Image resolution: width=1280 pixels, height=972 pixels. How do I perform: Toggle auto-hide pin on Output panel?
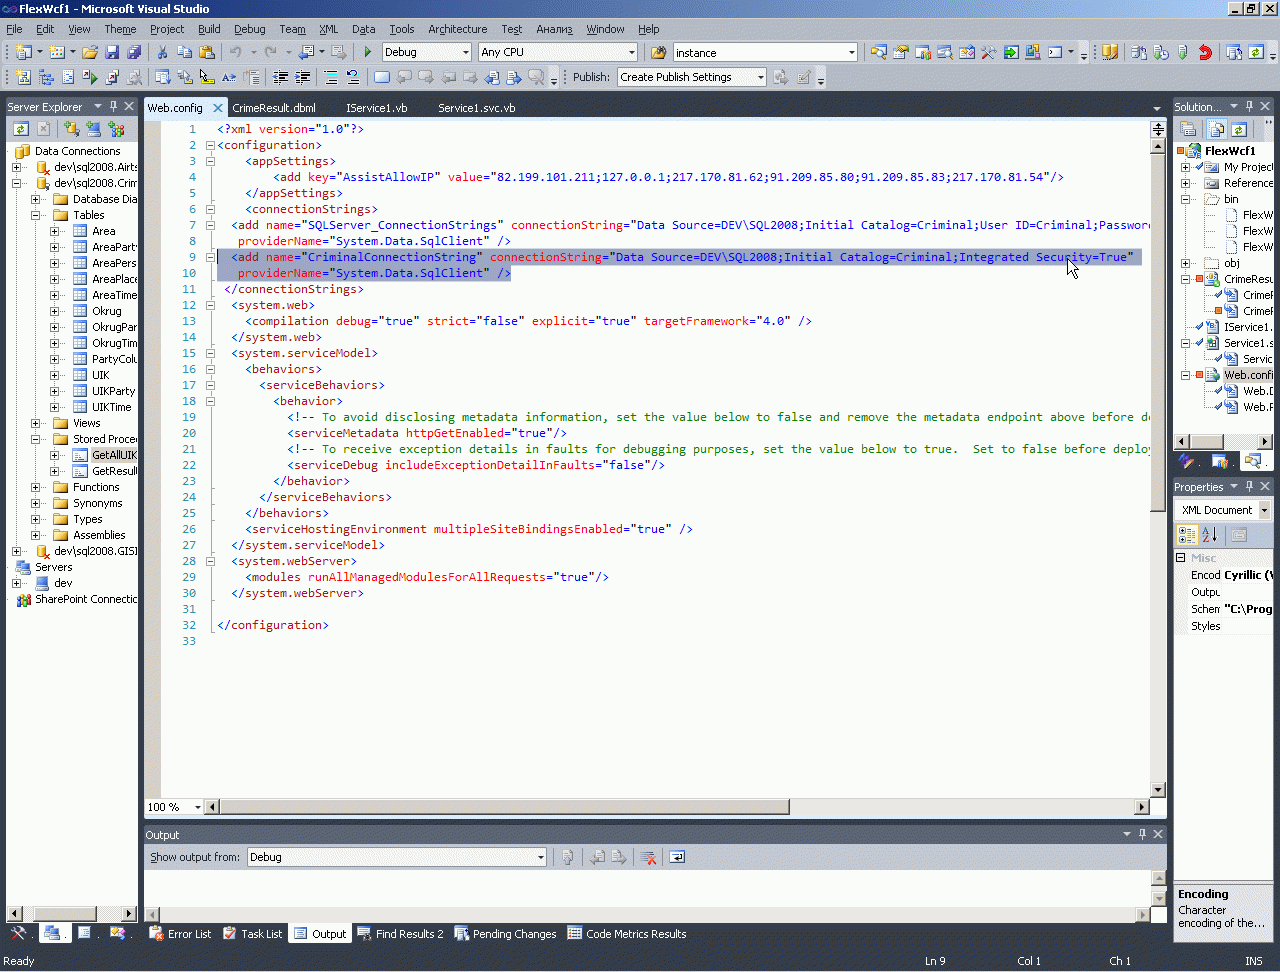point(1142,834)
